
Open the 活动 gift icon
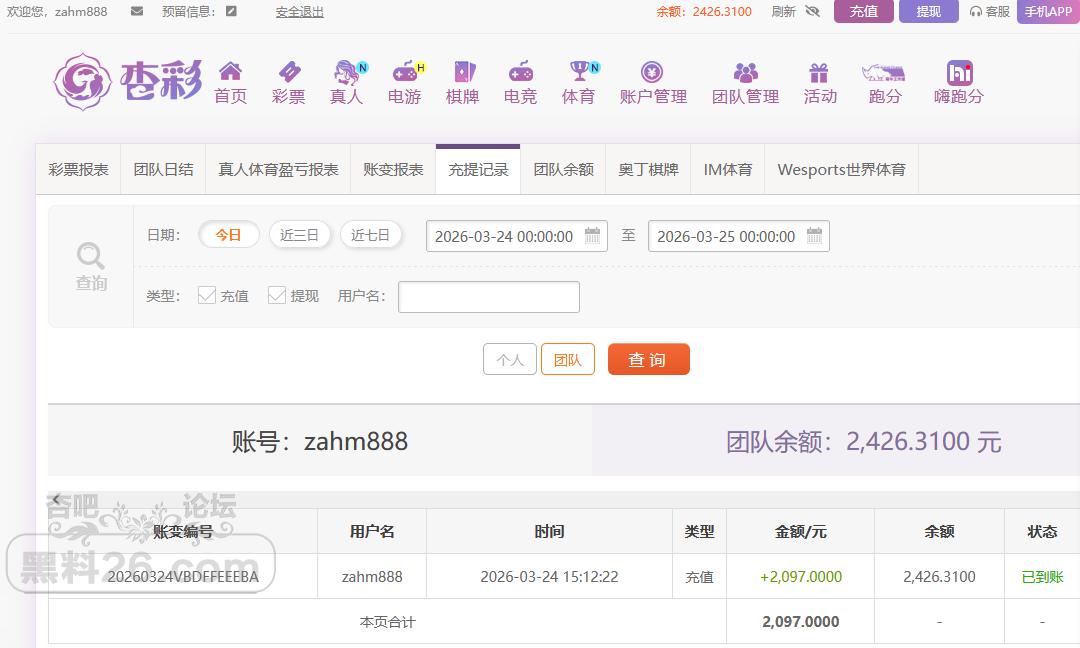819,72
